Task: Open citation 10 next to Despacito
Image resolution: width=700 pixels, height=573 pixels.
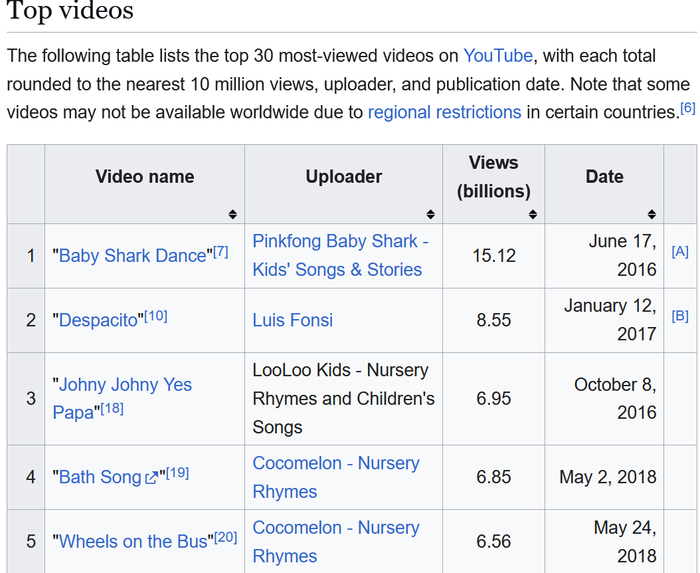Action: click(x=156, y=316)
